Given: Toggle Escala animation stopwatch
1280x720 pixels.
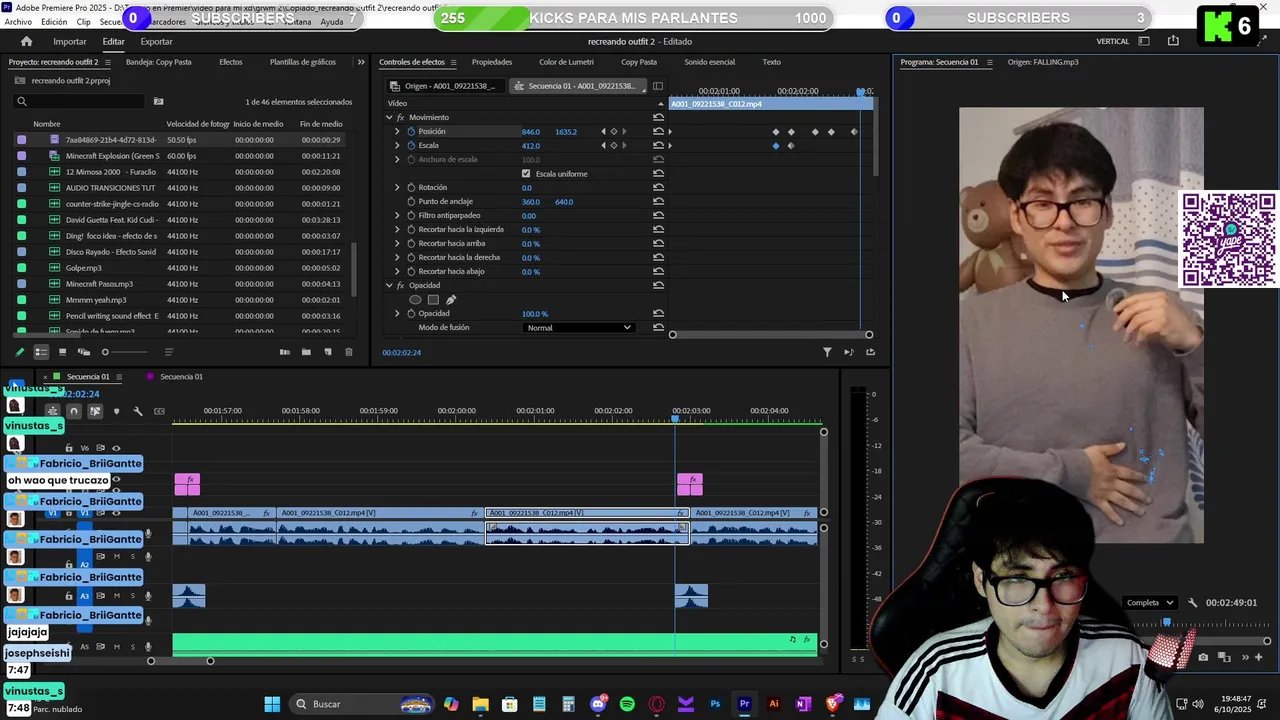Looking at the screenshot, I should tap(411, 146).
